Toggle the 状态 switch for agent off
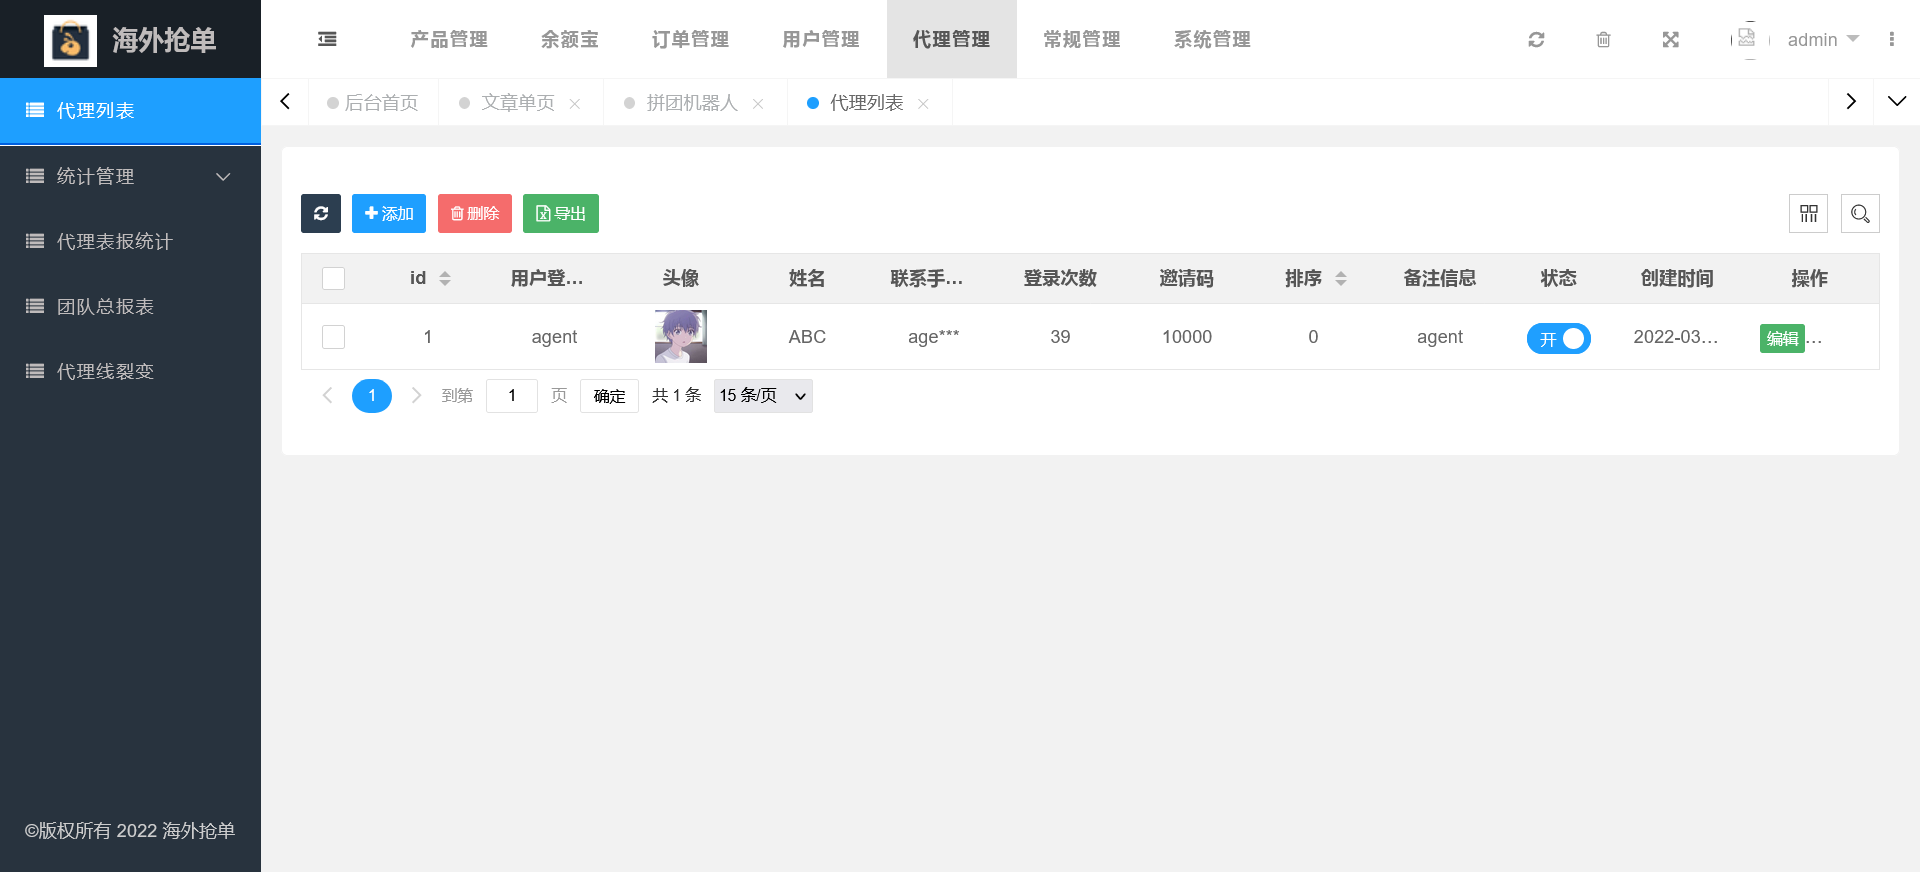Image resolution: width=1920 pixels, height=872 pixels. pos(1558,339)
